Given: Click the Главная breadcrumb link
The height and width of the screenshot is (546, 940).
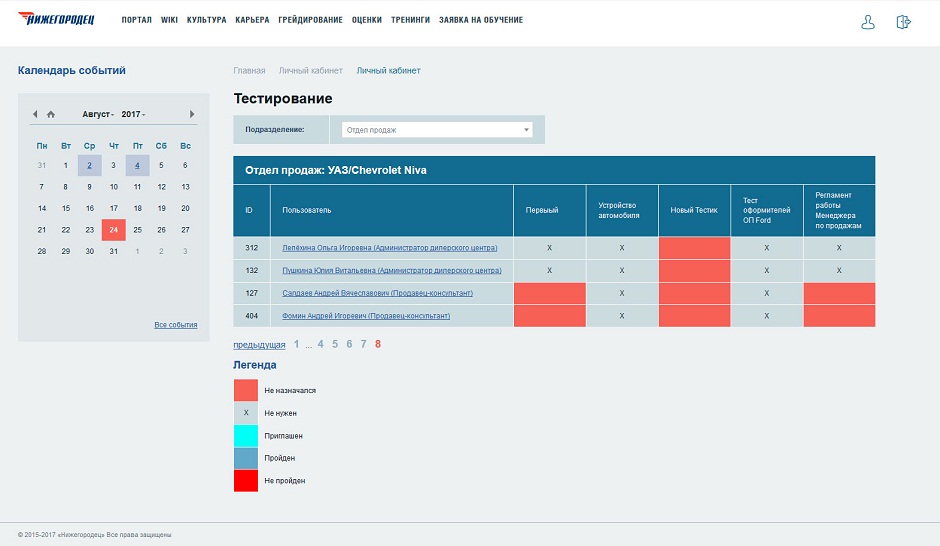Looking at the screenshot, I should click(249, 71).
